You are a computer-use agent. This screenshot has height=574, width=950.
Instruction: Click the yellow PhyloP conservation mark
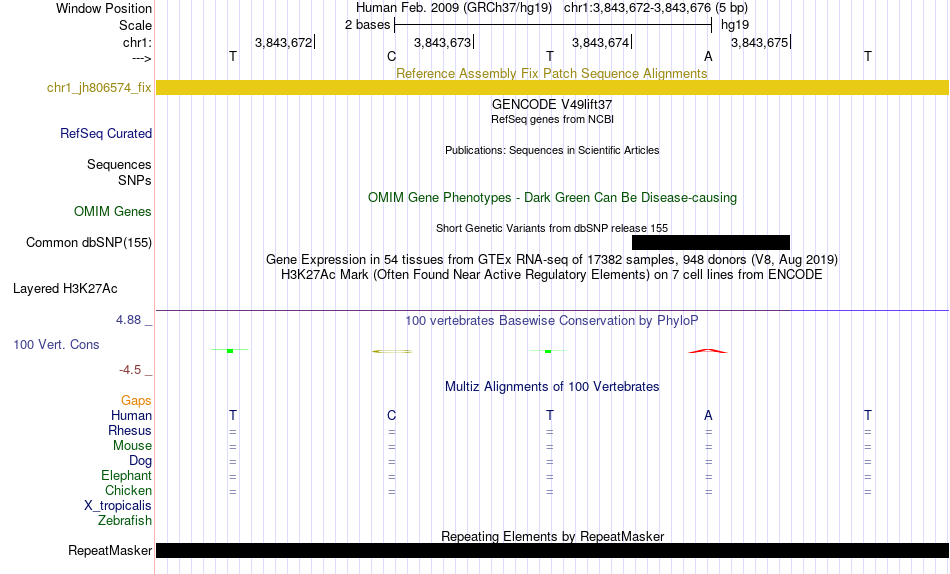[392, 351]
